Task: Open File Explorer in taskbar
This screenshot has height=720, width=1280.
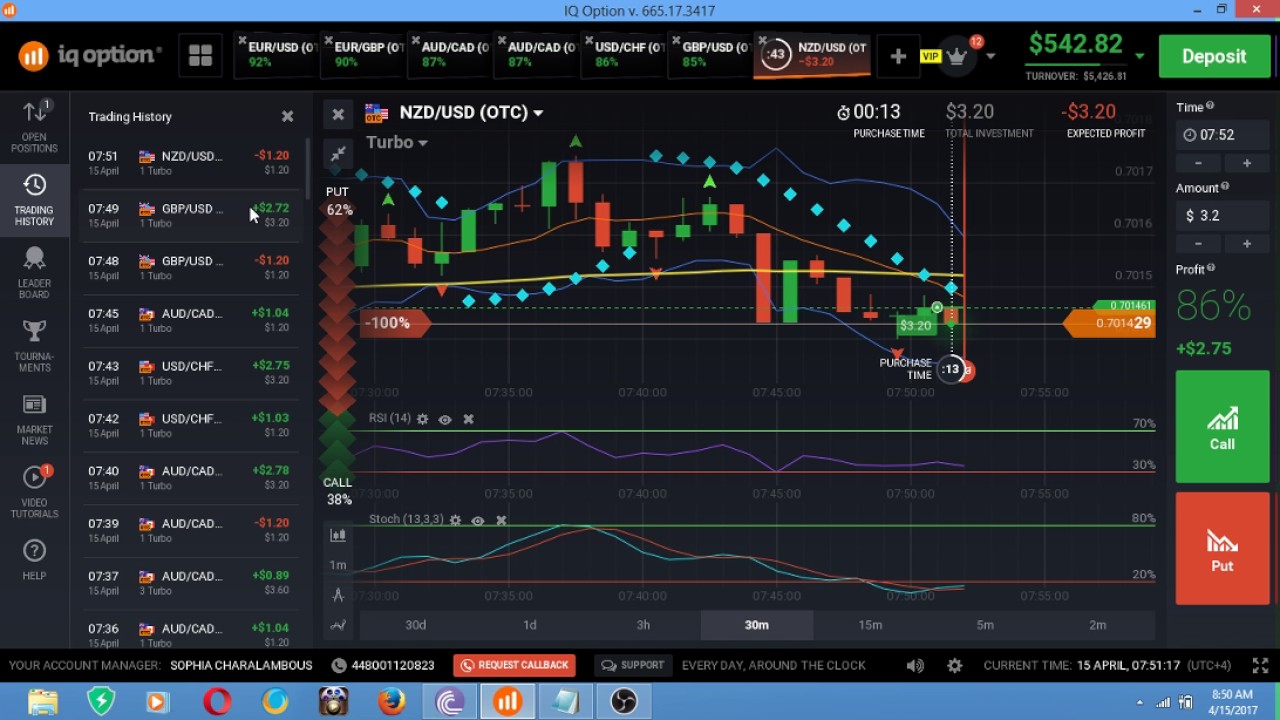Action: pyautogui.click(x=42, y=702)
